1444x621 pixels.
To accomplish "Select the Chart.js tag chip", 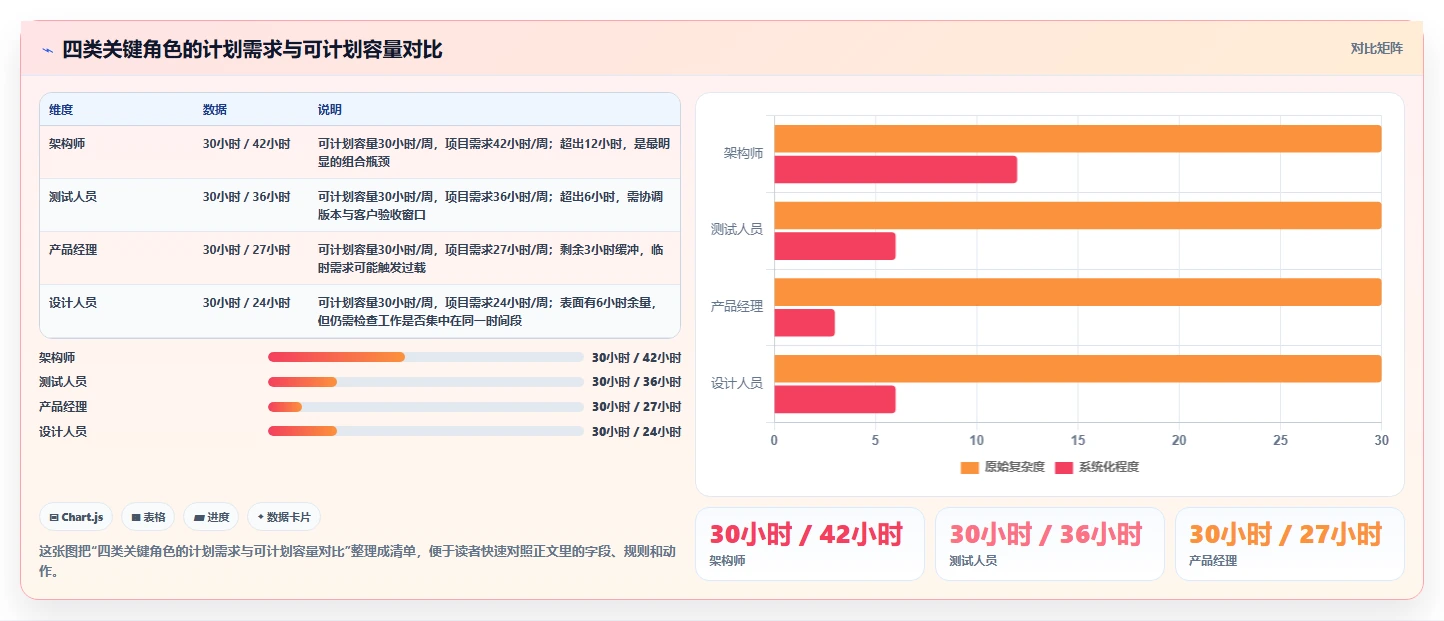I will point(77,517).
